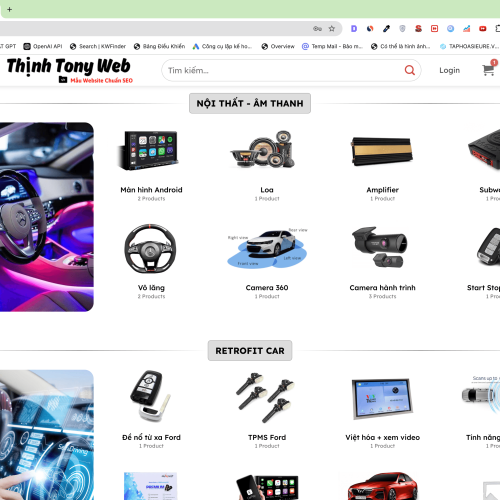
Task: Open the purple D extension
Action: click(354, 29)
